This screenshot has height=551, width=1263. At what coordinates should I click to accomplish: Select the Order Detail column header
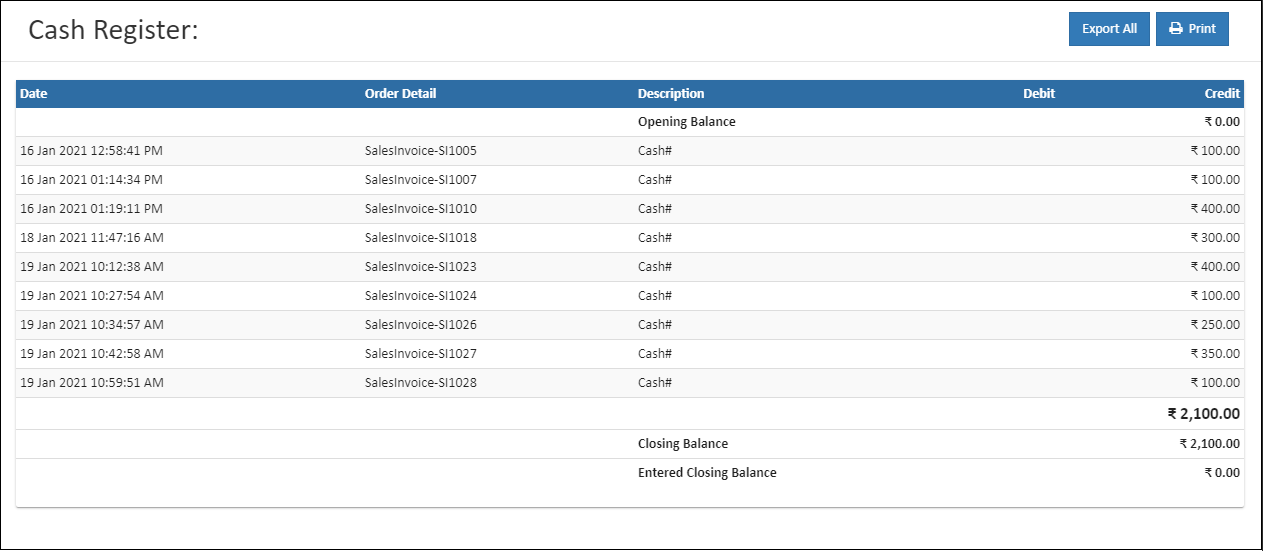[x=400, y=94]
